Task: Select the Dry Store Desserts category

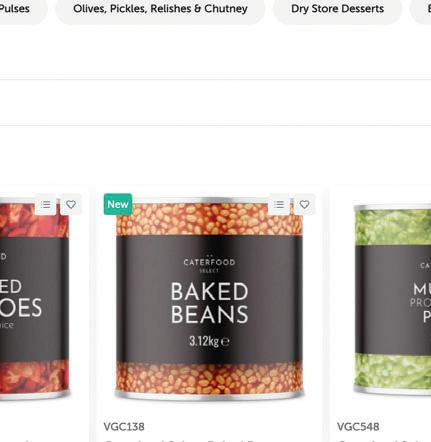Action: coord(337,9)
